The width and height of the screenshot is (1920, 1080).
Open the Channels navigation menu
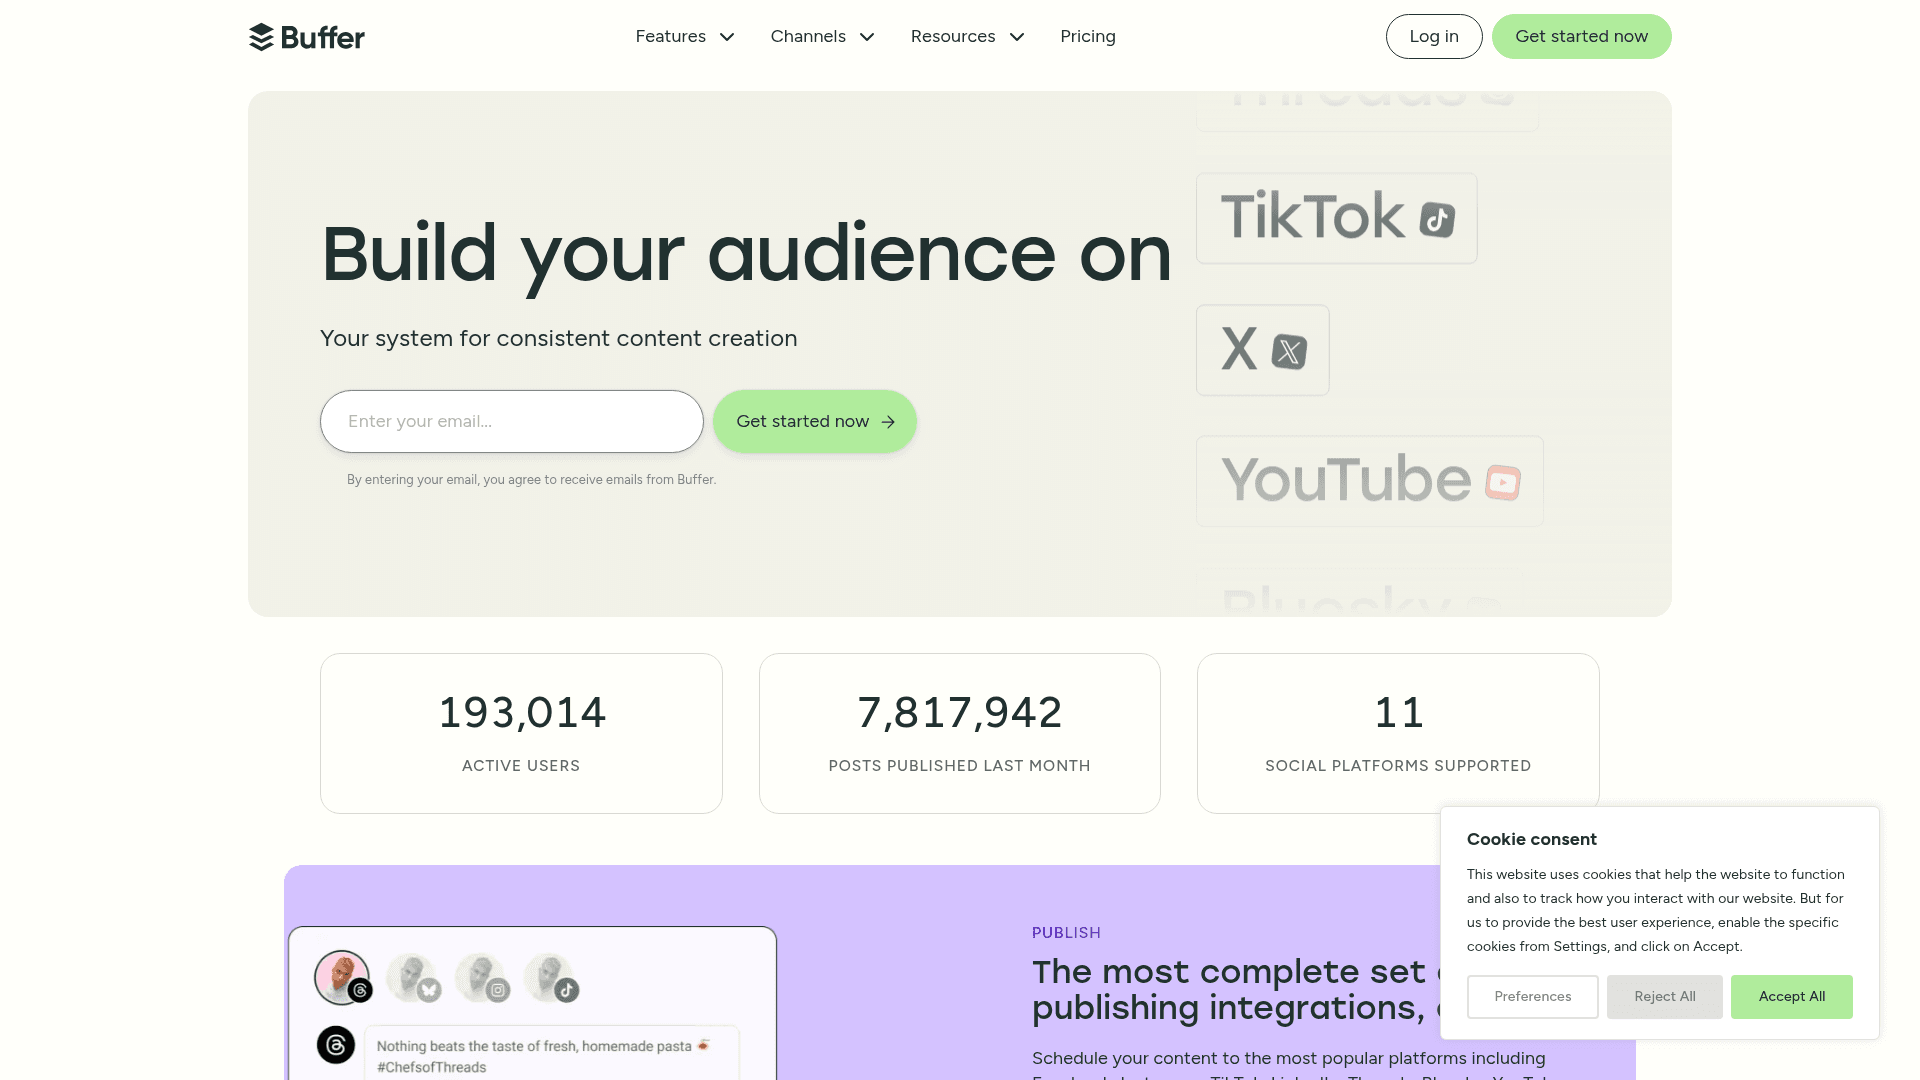pos(823,37)
